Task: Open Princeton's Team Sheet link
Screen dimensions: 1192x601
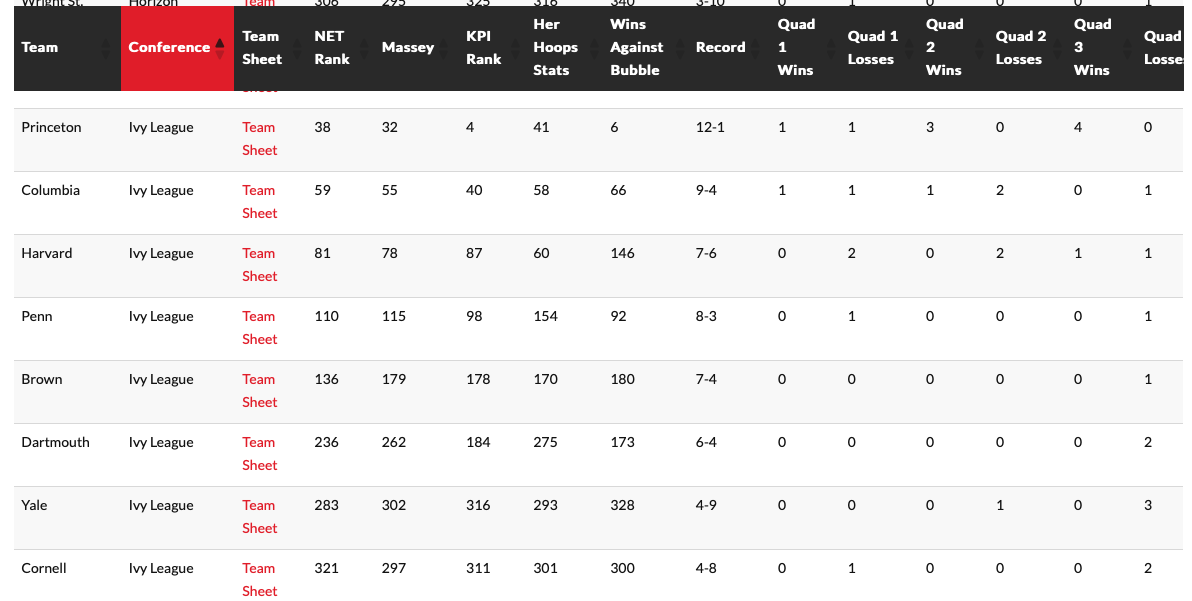Action: (x=259, y=139)
